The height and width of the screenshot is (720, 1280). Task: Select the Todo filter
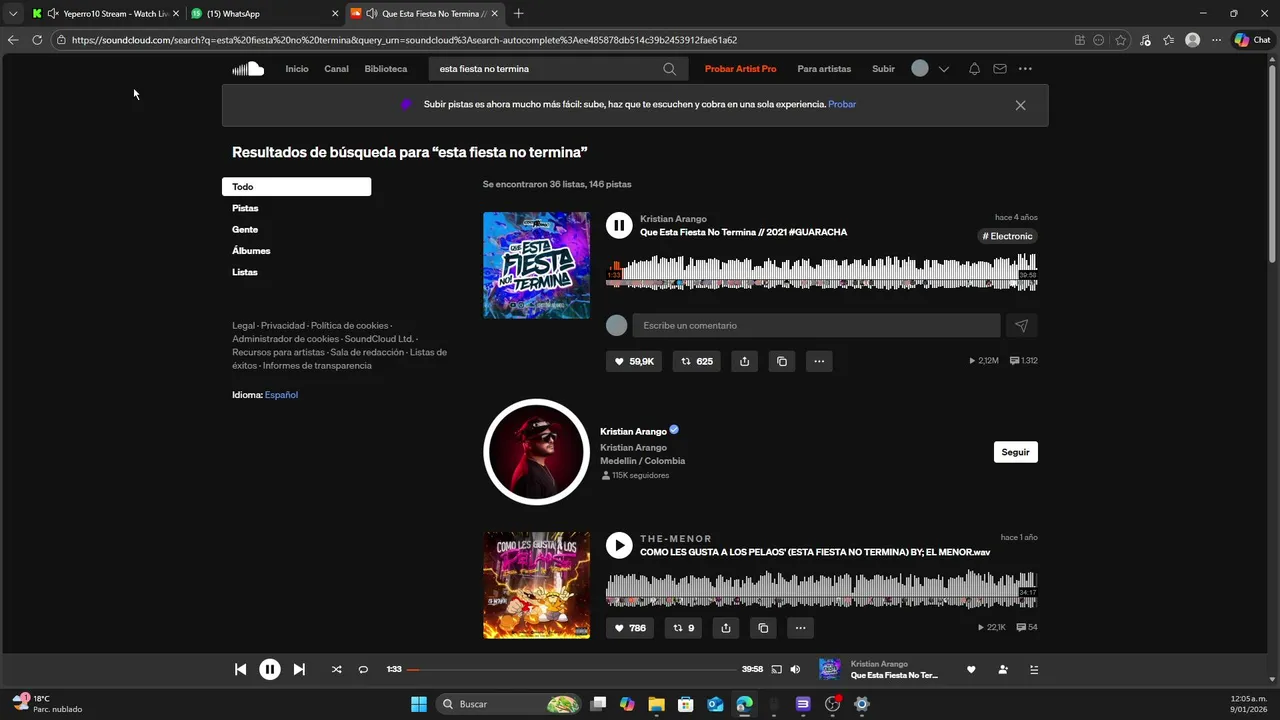pyautogui.click(x=296, y=187)
